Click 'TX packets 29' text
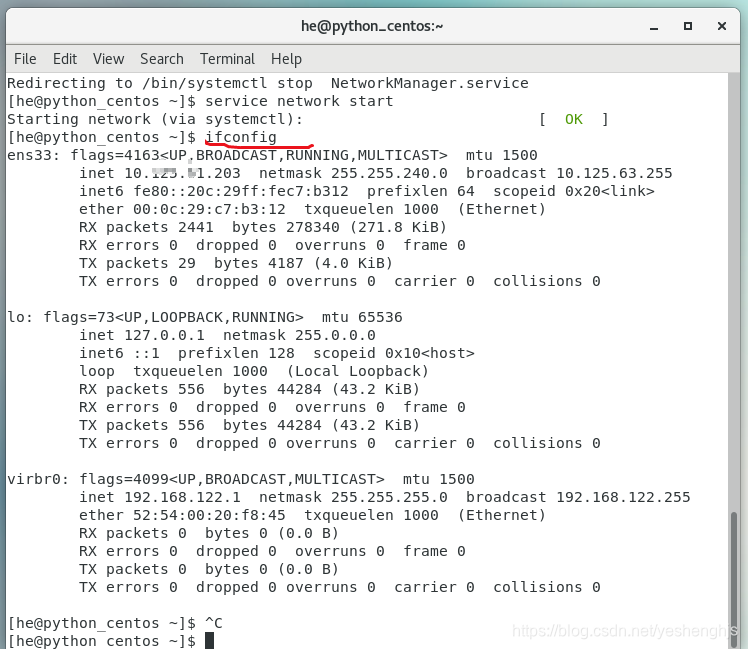748x649 pixels. [x=137, y=263]
